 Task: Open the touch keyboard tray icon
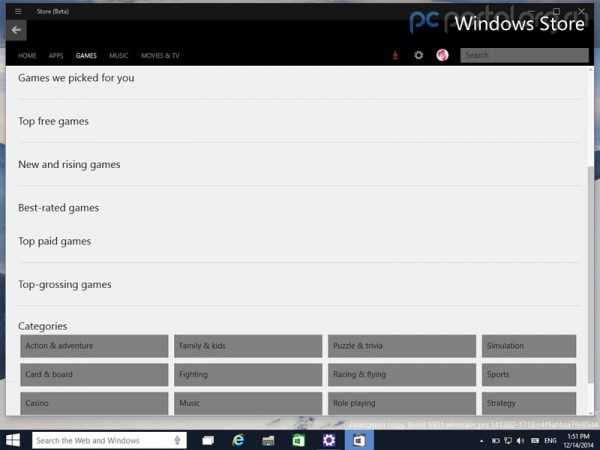click(x=535, y=441)
